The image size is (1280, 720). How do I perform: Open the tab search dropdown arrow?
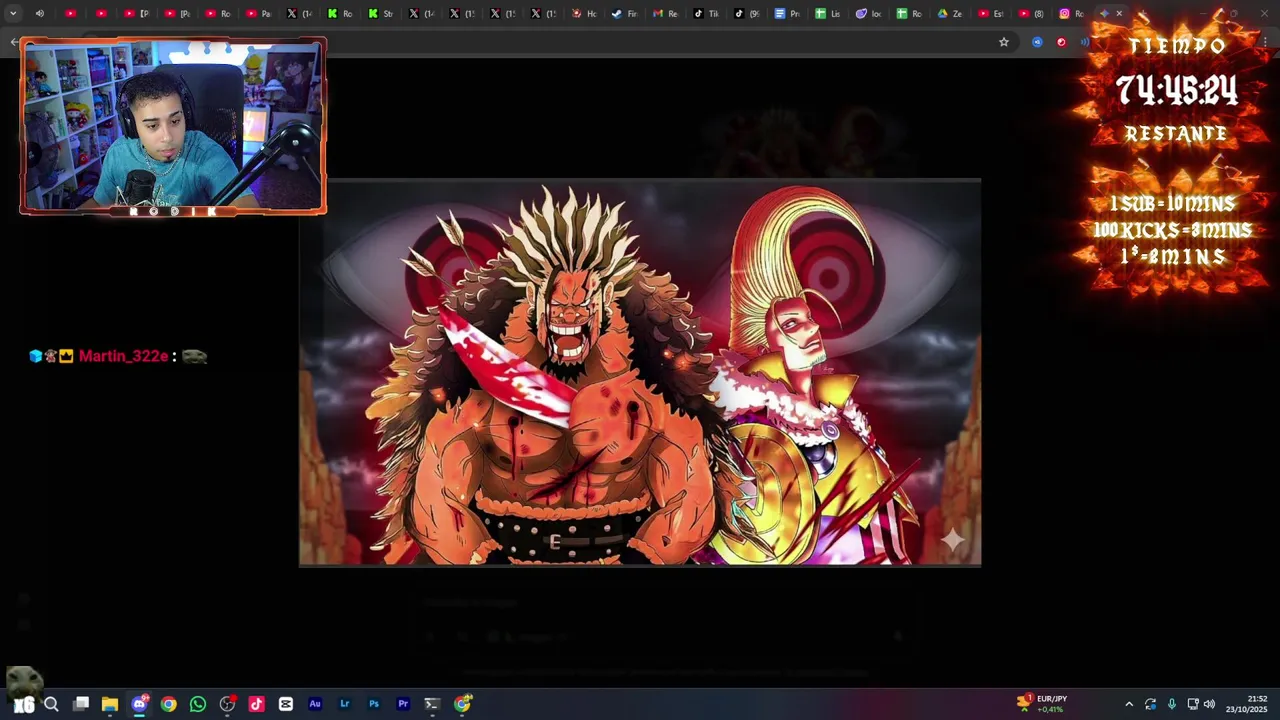13,14
